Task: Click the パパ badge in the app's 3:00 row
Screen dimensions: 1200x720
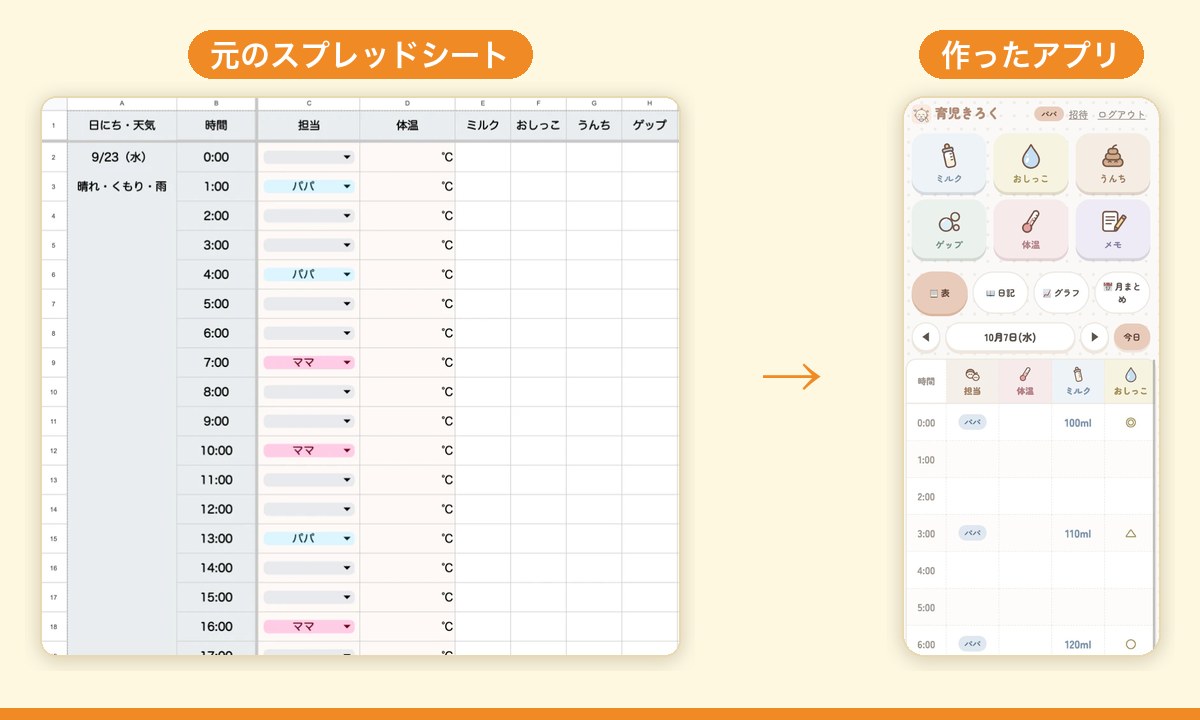Action: click(x=972, y=533)
